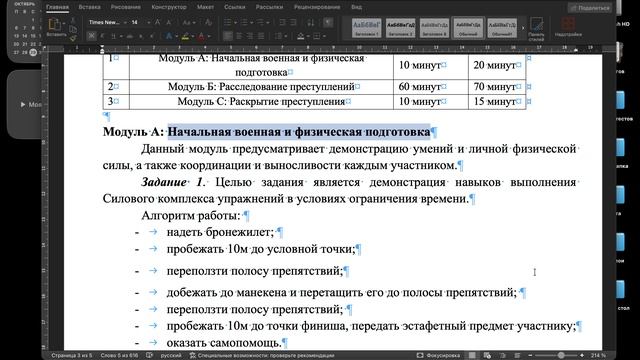Toggle Underline (Ч) formatting

coord(113,36)
